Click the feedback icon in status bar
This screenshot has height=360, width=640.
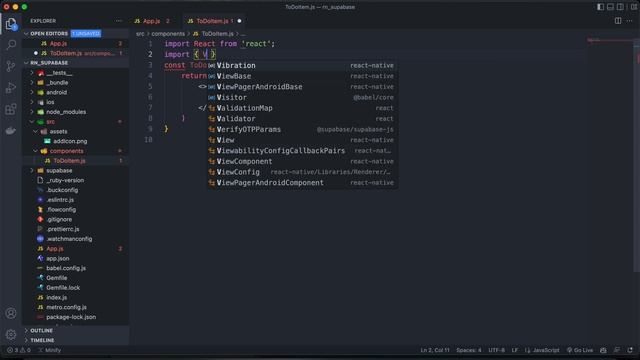[x=617, y=350]
